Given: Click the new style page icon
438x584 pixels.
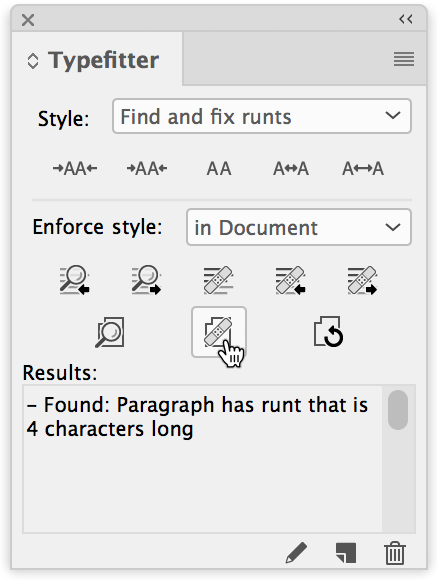Looking at the screenshot, I should (346, 553).
